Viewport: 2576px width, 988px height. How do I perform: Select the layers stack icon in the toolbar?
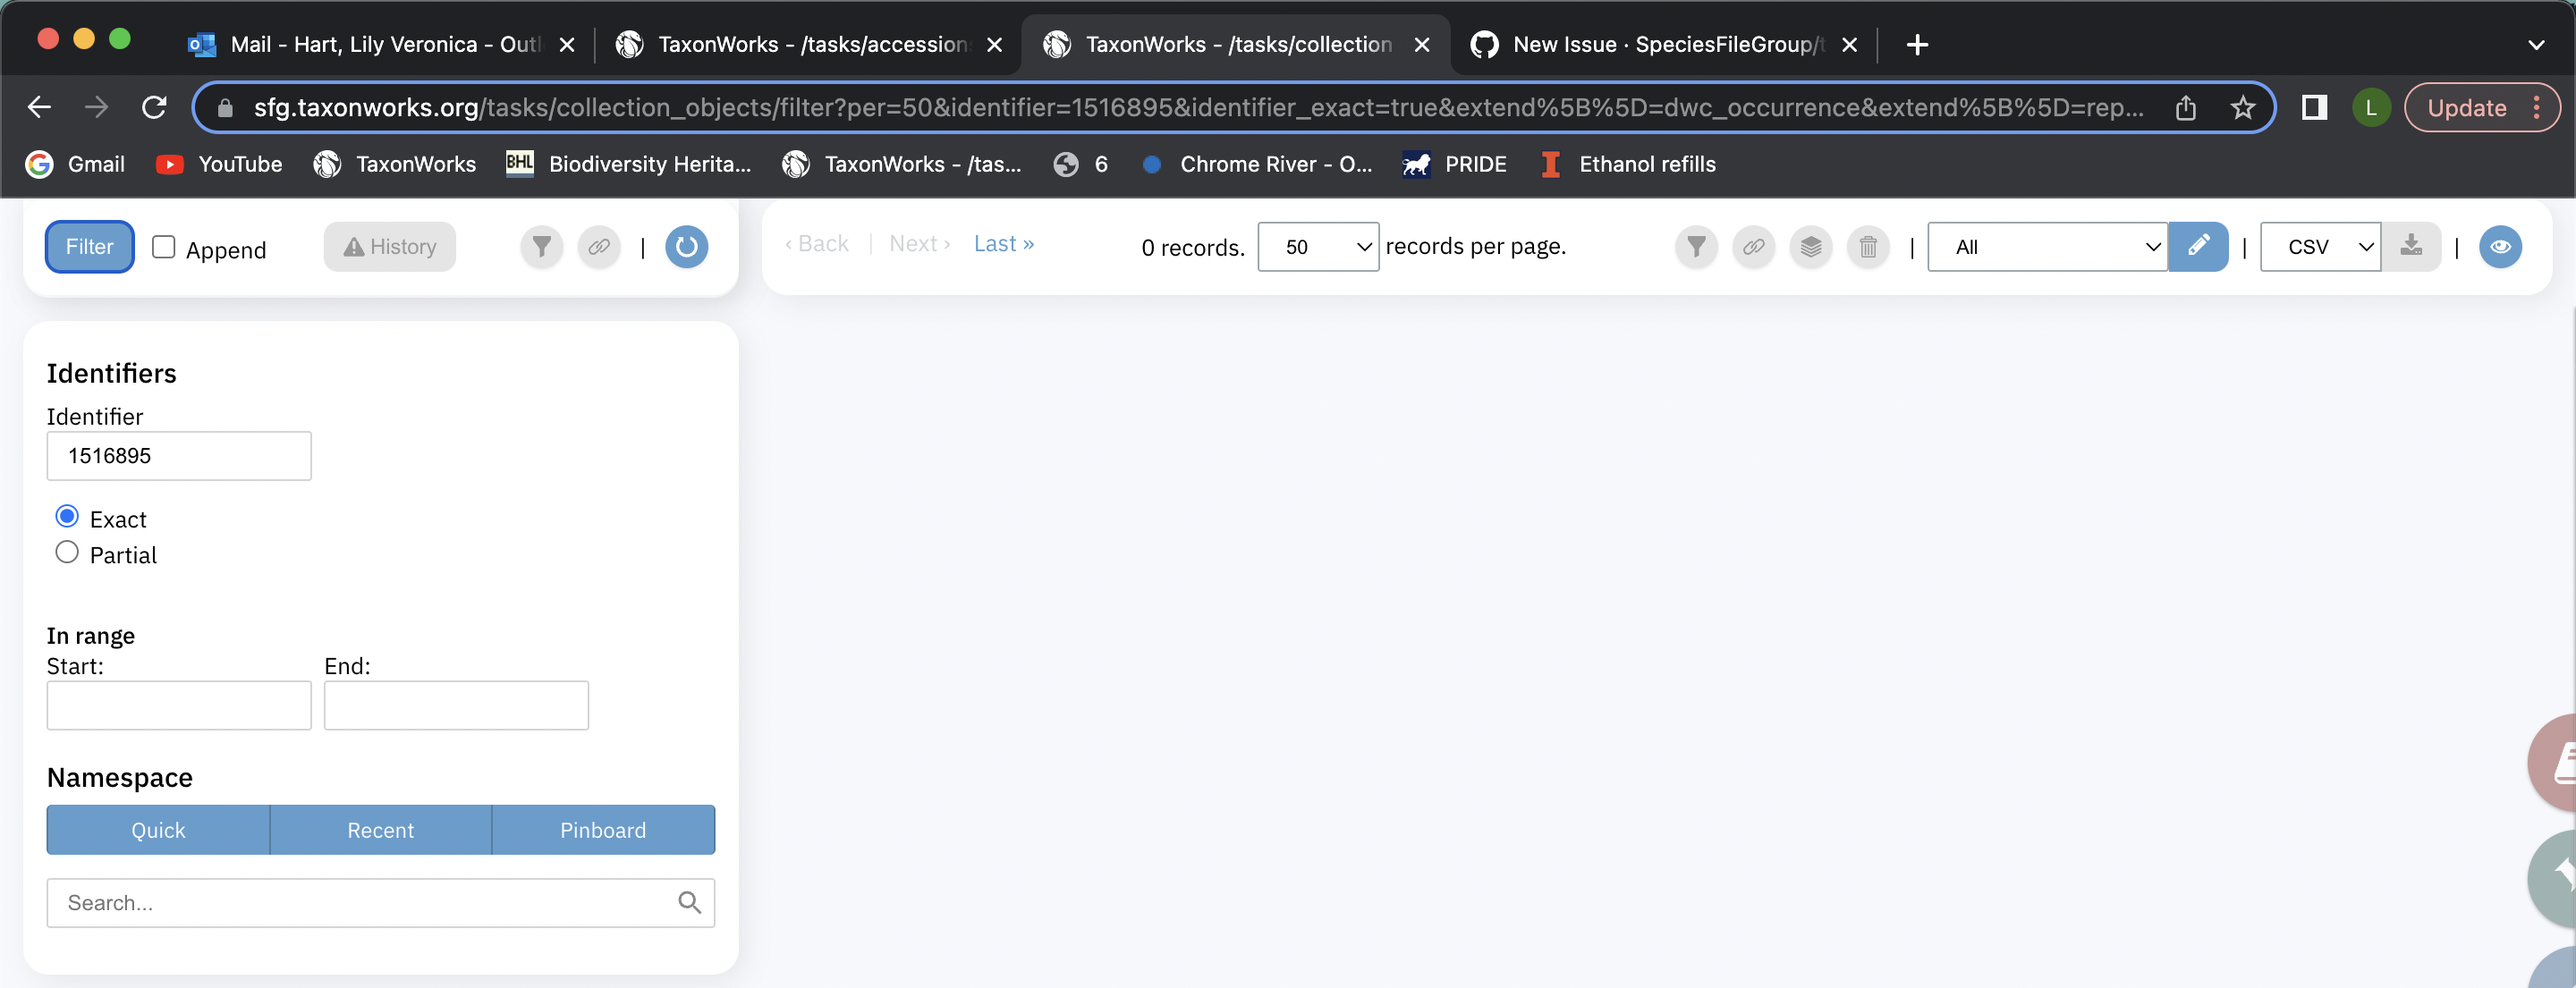tap(1810, 246)
